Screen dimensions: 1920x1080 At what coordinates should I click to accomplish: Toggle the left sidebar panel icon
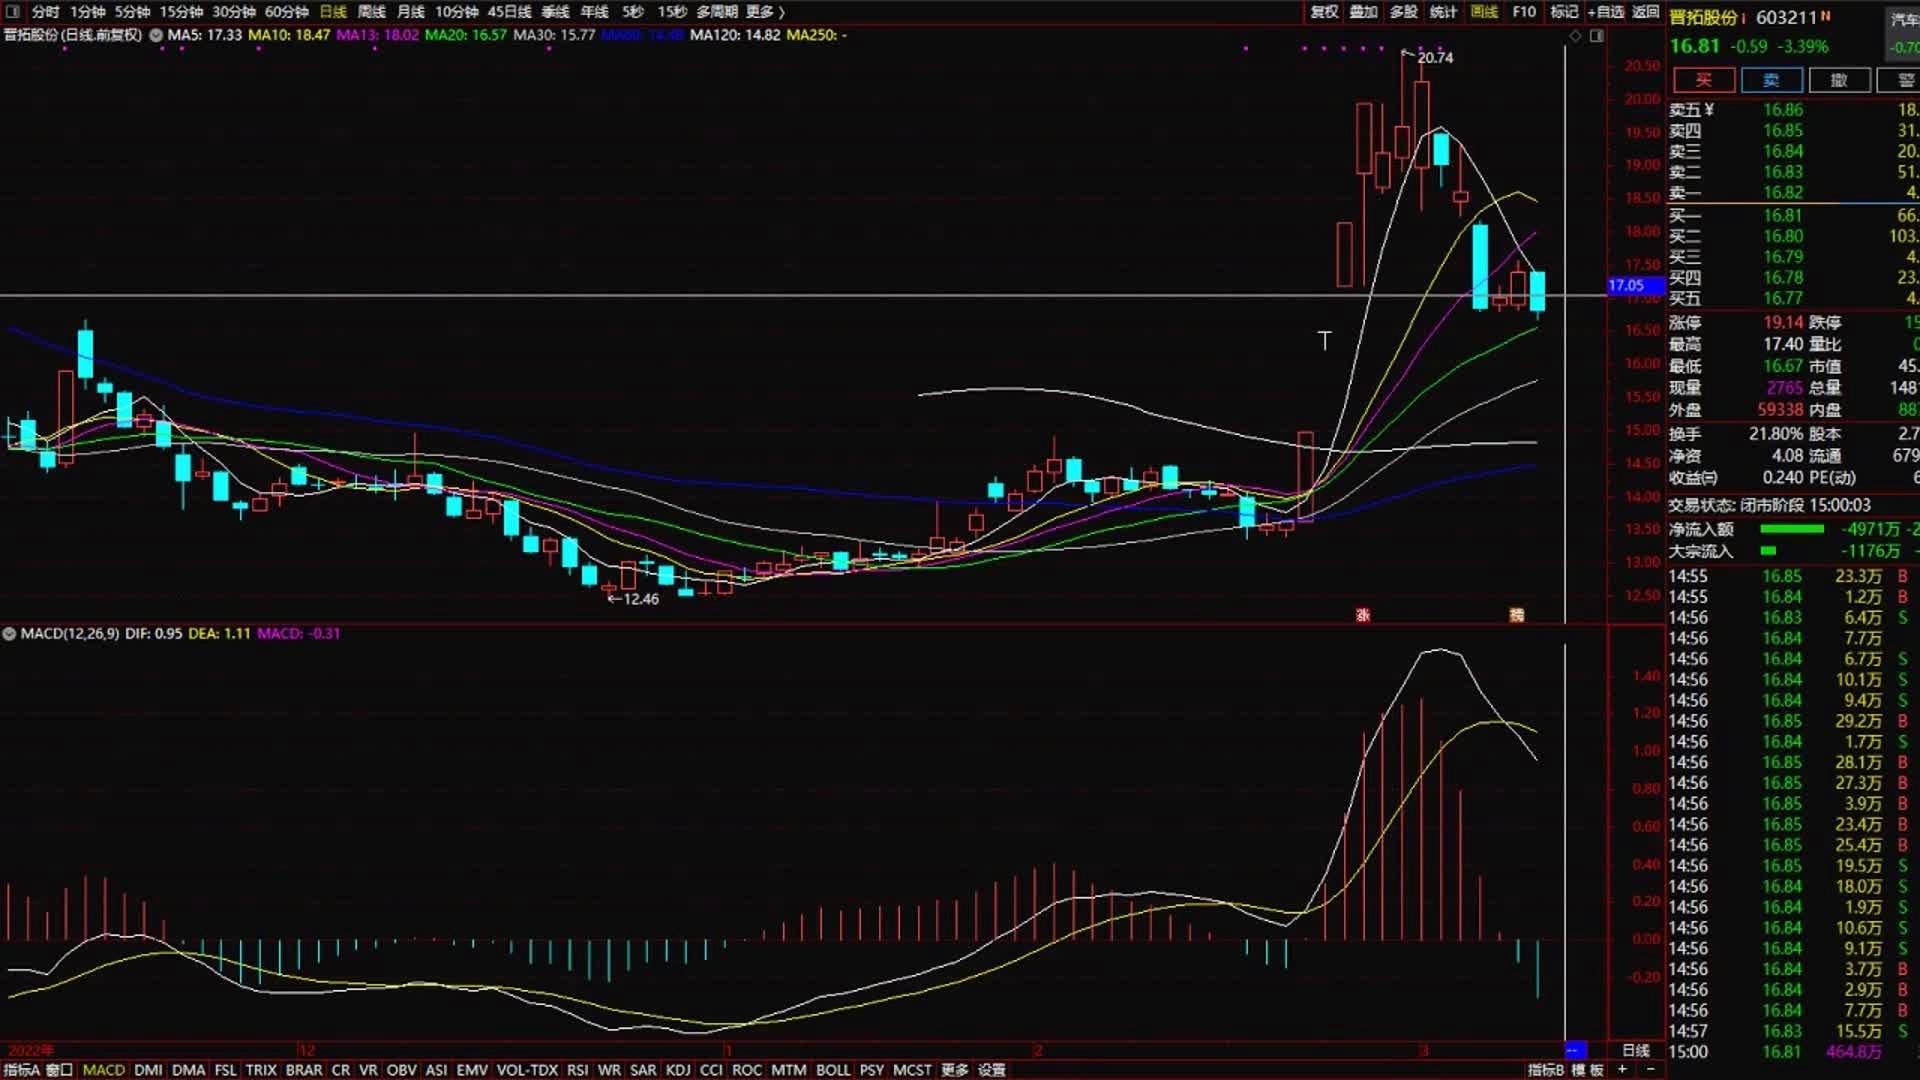click(12, 11)
